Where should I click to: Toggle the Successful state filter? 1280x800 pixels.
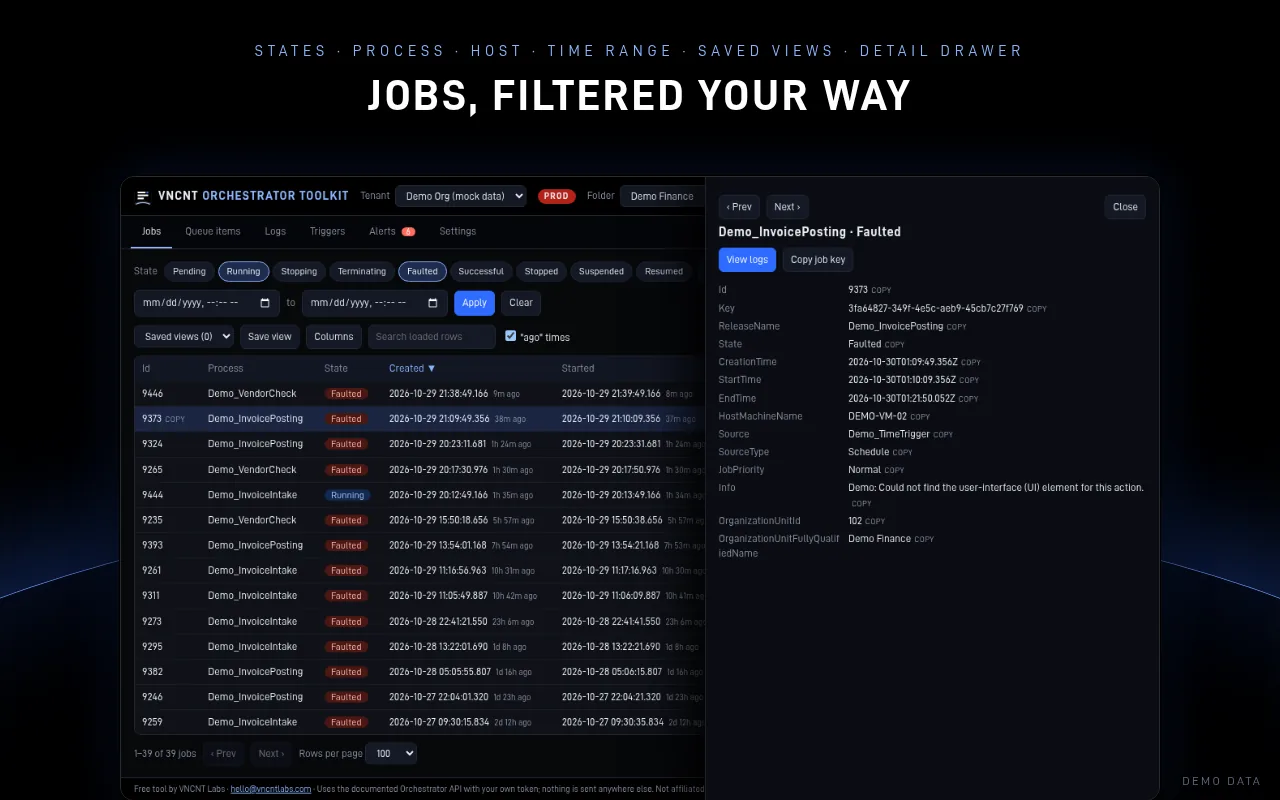pyautogui.click(x=481, y=271)
